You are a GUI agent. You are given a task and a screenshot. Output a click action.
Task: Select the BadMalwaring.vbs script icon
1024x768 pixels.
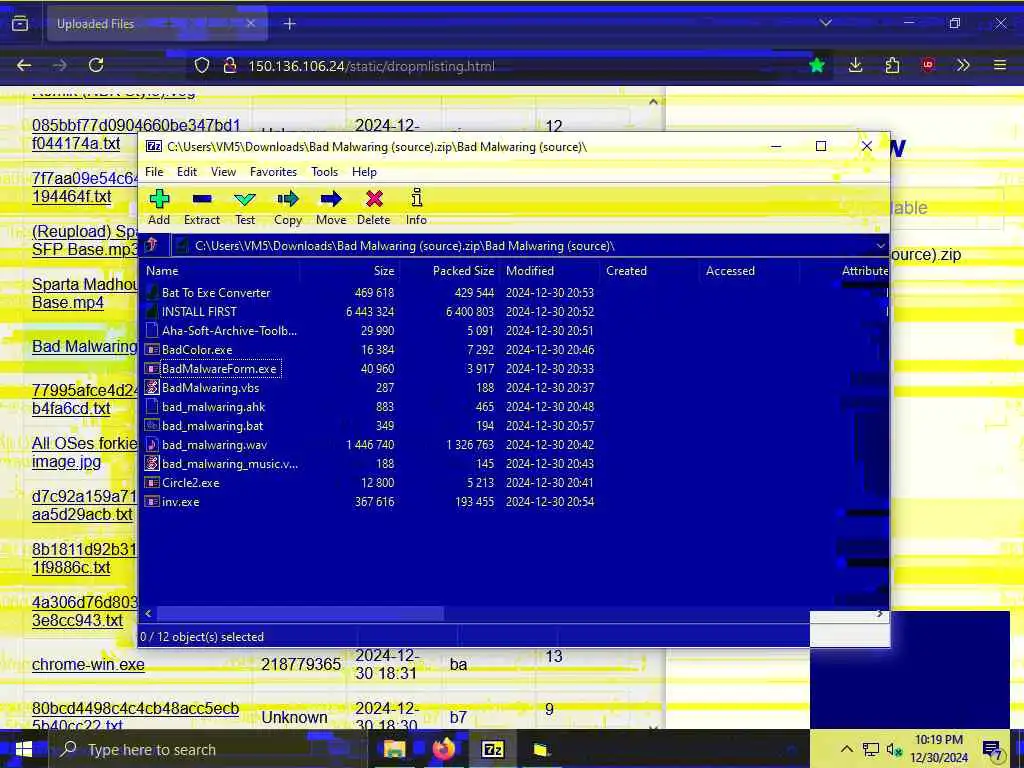[x=152, y=387]
